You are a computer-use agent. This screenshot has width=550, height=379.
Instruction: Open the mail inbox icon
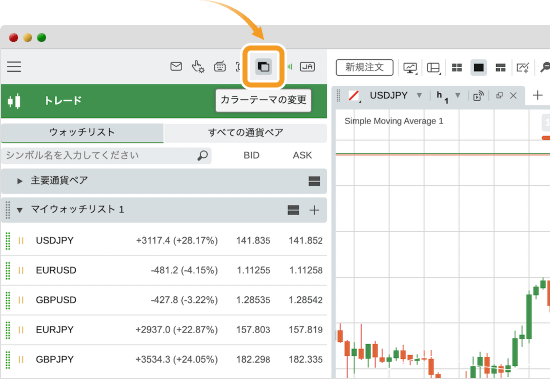176,66
